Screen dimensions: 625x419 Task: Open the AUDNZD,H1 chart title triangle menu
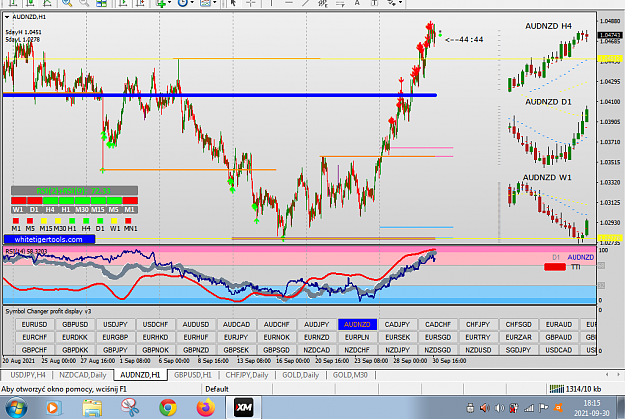point(7,17)
